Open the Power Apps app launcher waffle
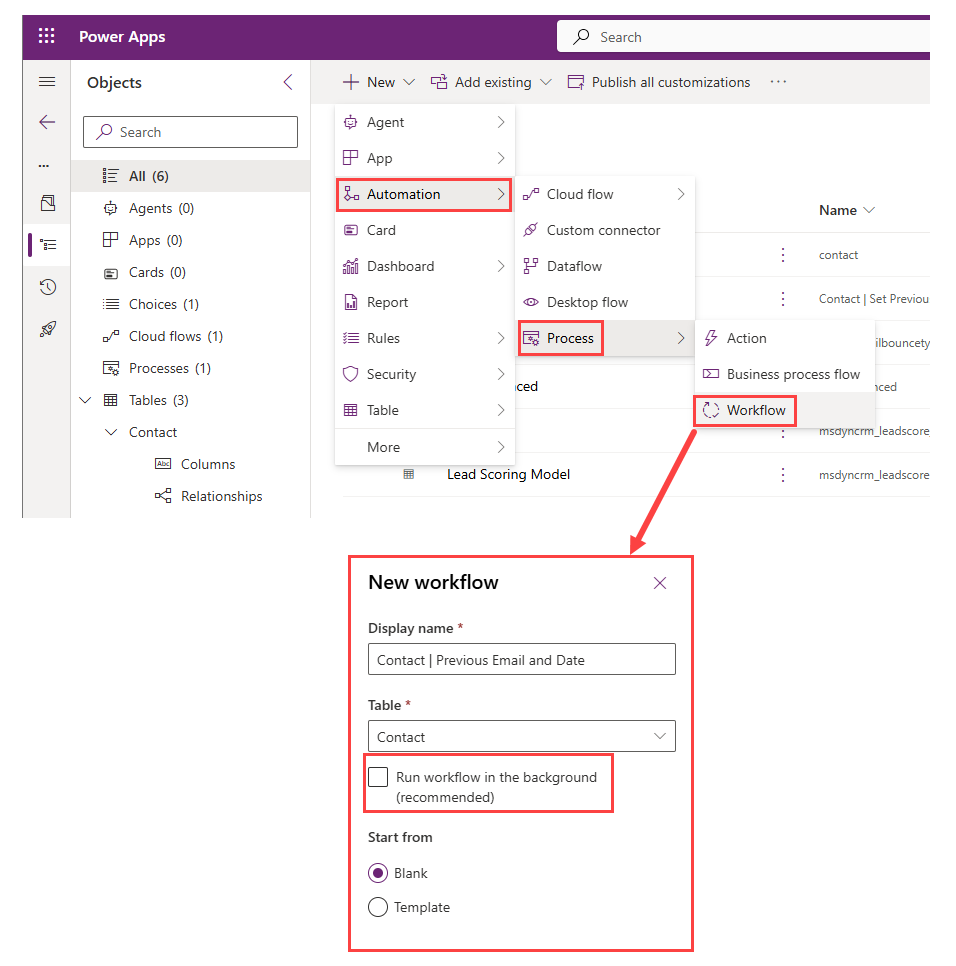Screen dimensions: 956x966 click(46, 36)
